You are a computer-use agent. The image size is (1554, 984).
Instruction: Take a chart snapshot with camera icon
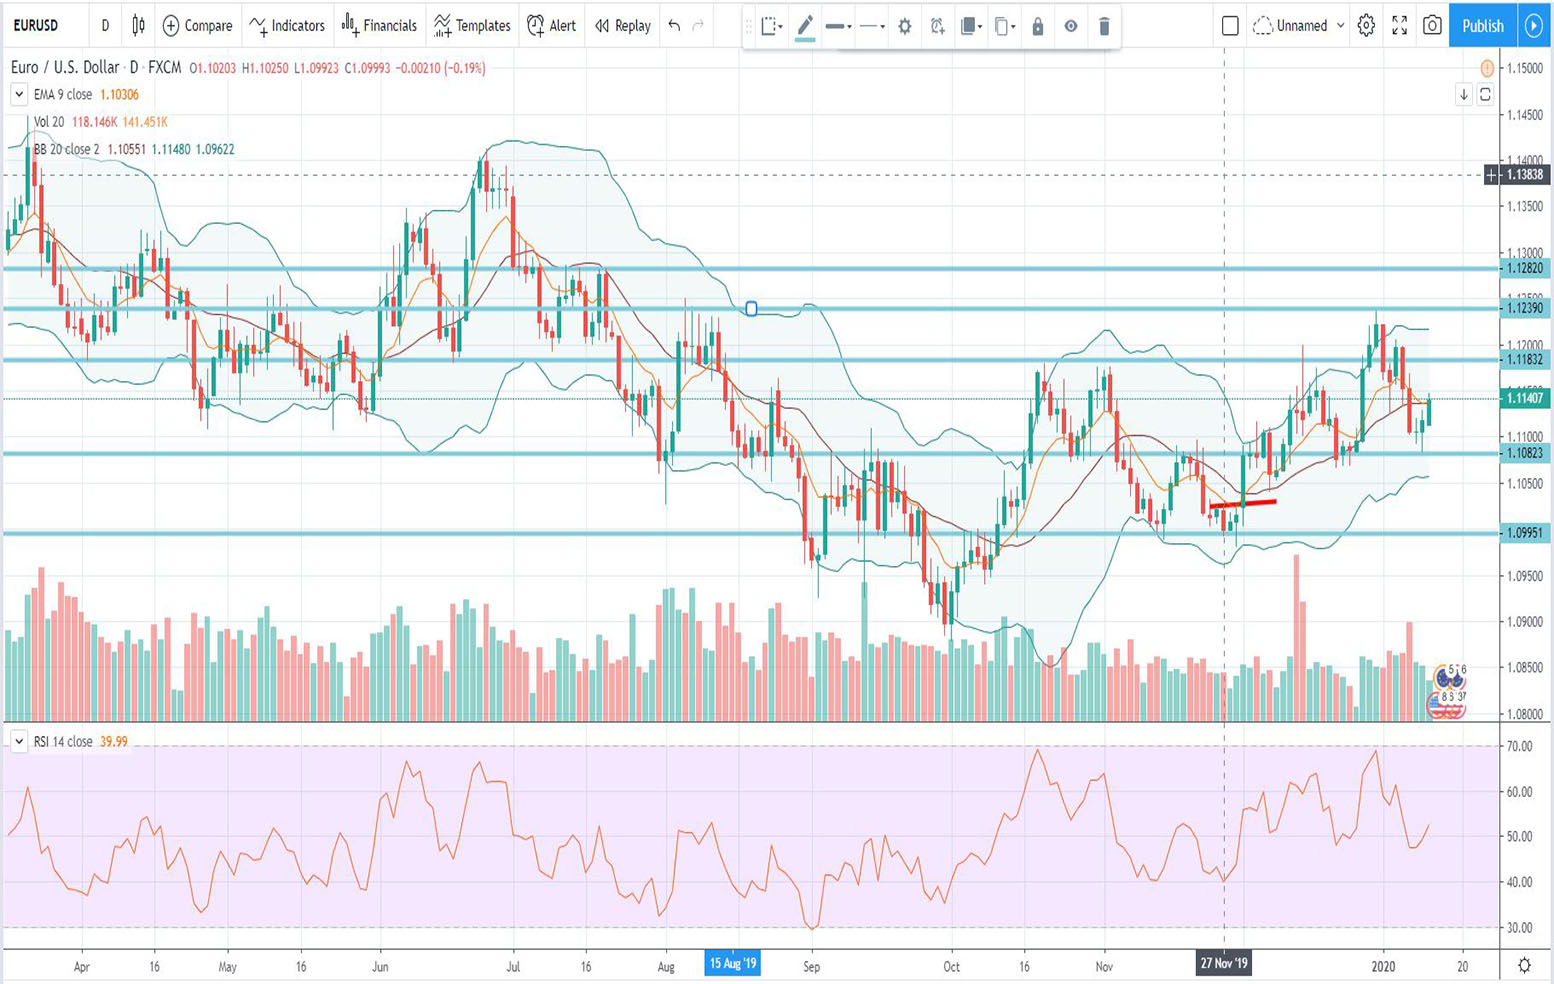tap(1432, 26)
